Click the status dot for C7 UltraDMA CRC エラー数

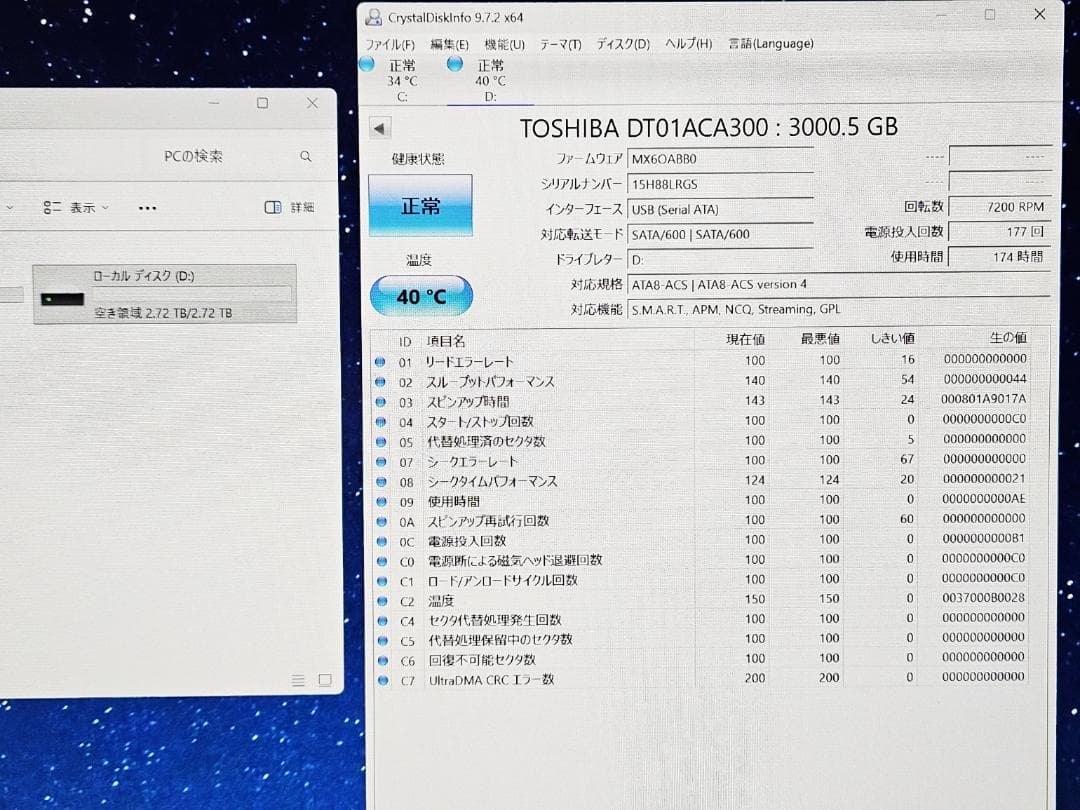pos(383,681)
